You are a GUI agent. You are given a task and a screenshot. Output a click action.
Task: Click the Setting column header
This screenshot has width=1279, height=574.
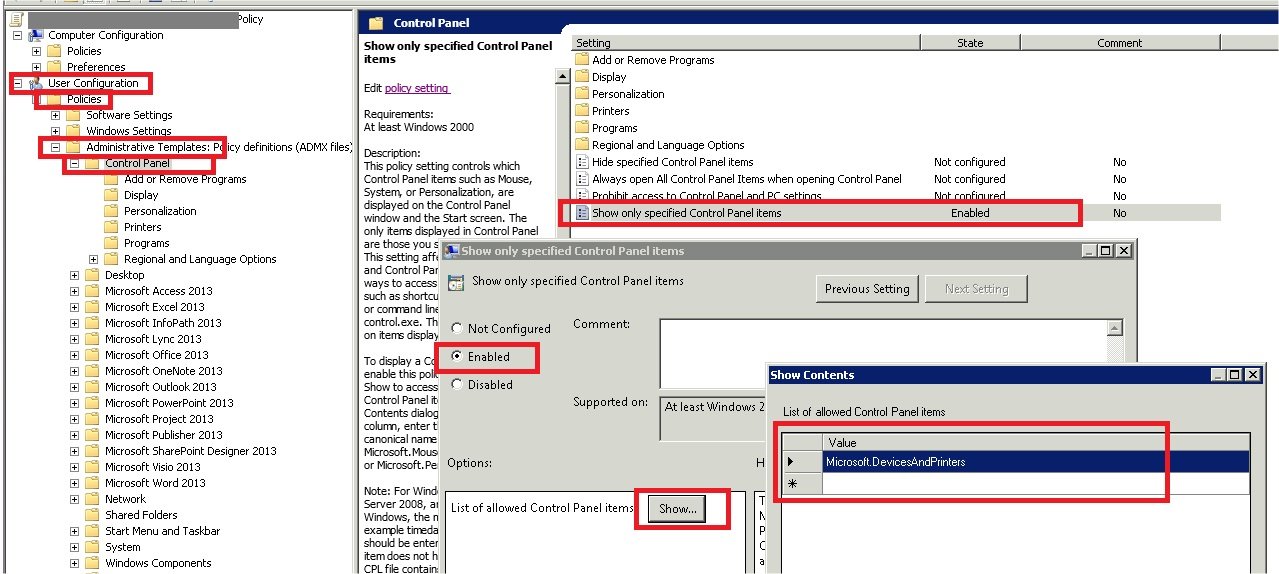point(745,43)
